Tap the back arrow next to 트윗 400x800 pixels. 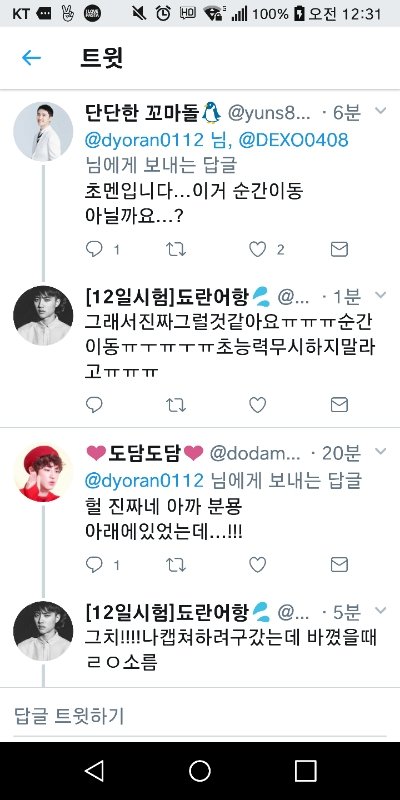click(31, 58)
